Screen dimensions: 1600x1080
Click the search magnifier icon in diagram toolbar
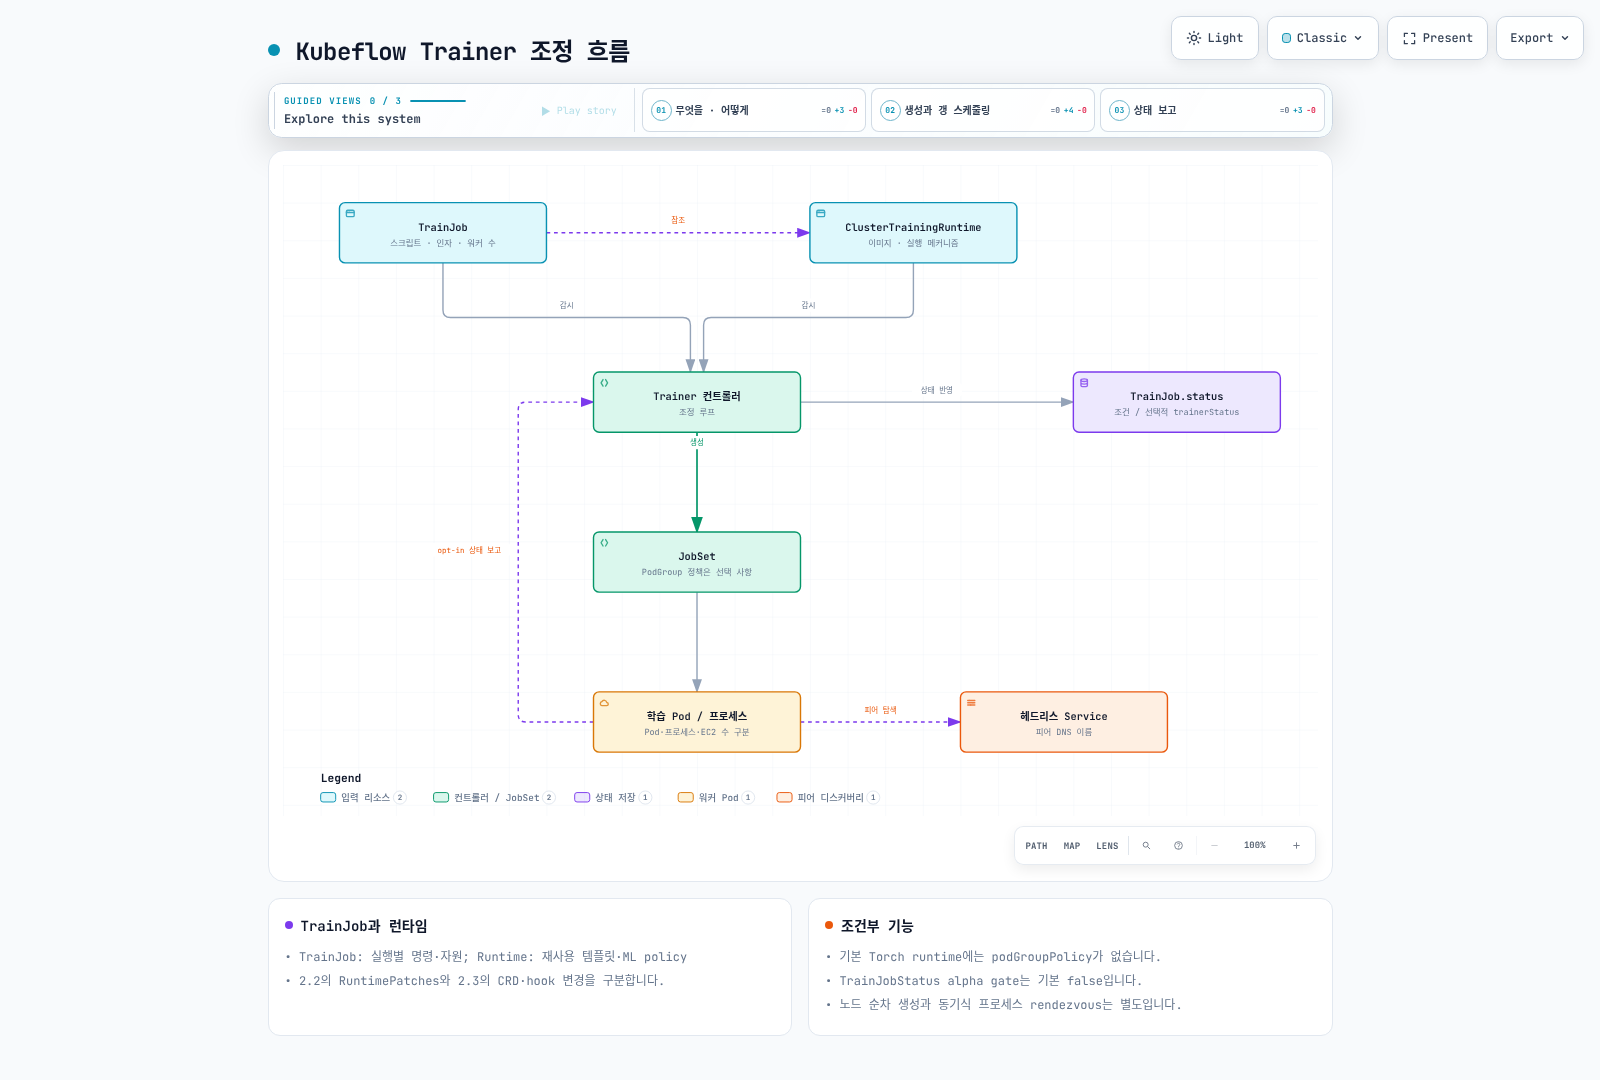[1146, 846]
